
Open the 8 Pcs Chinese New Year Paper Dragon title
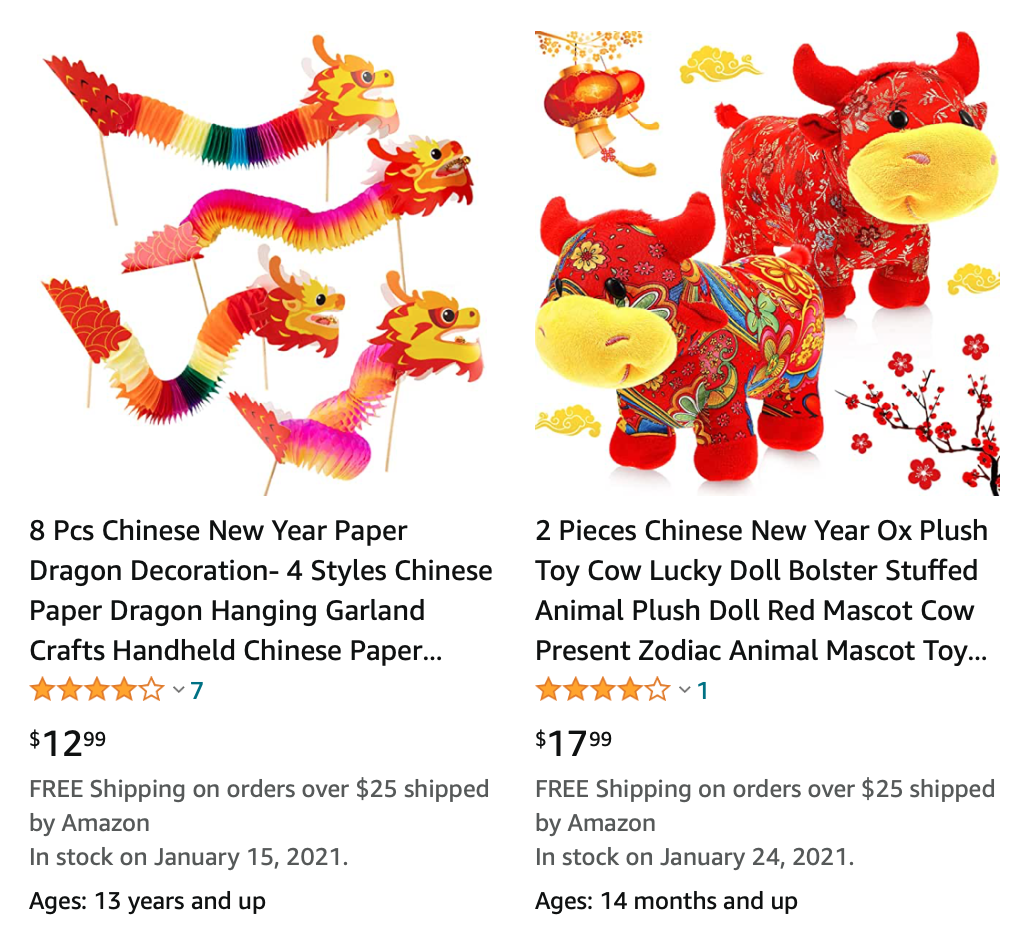pos(261,590)
